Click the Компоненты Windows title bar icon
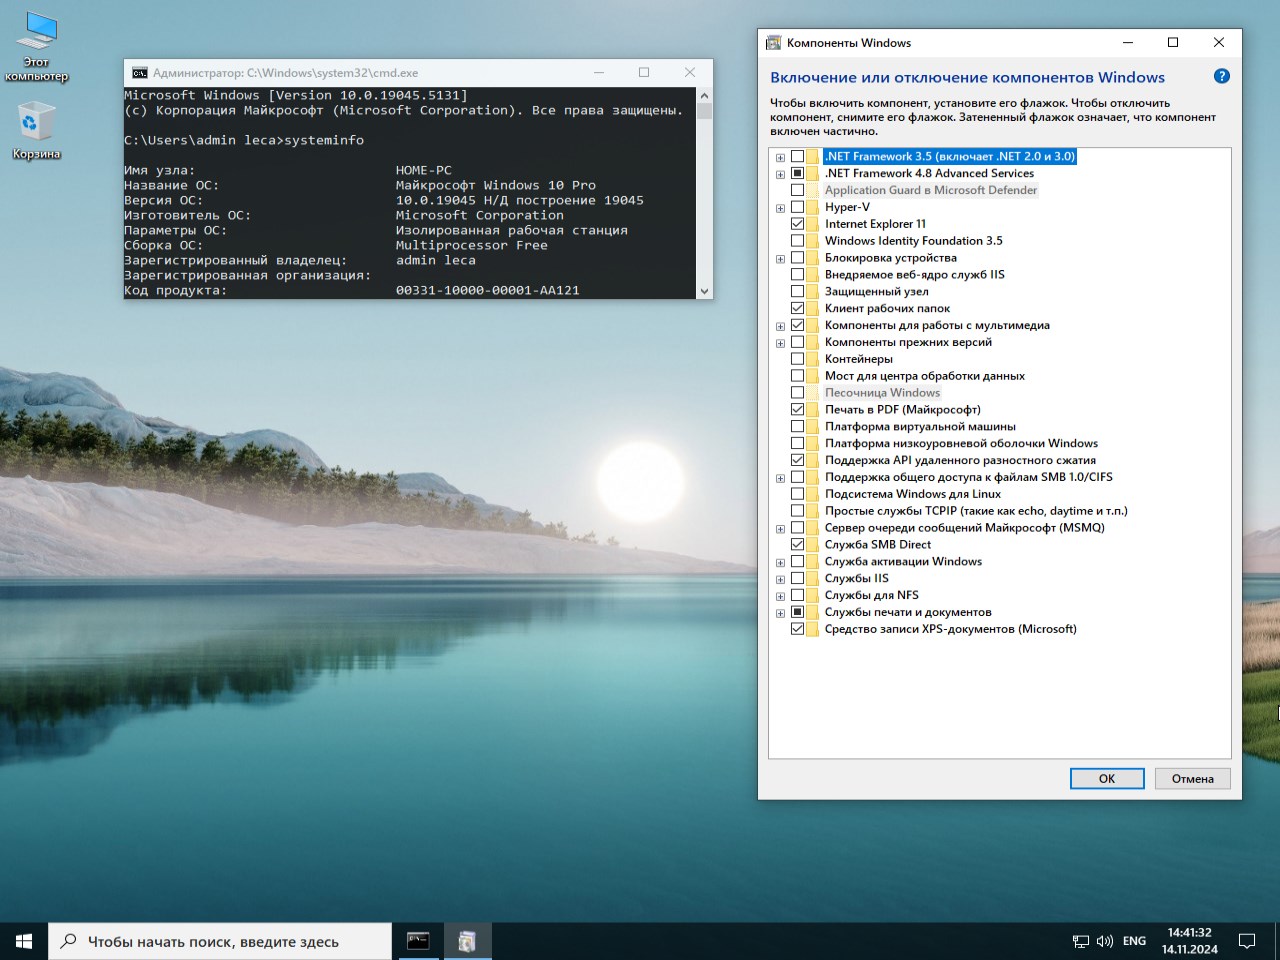Screen dimensions: 1280x960 pyautogui.click(x=773, y=43)
